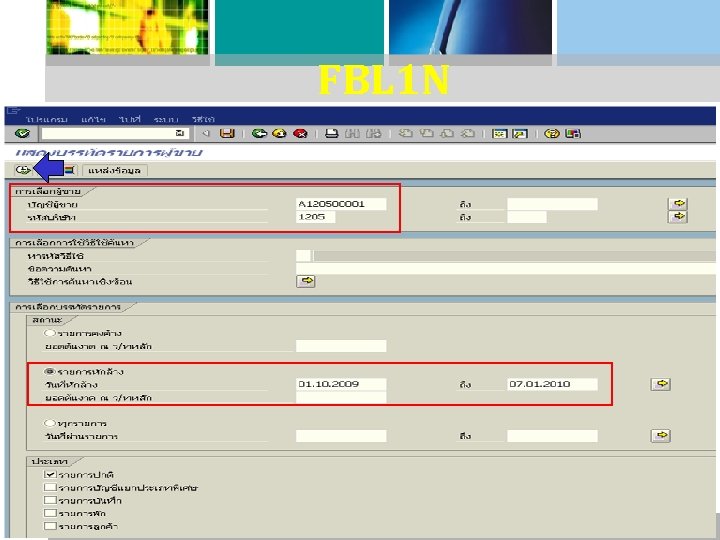Viewport: 720px width, 540px height.
Task: Click the Customize Local Layout icon
Action: tap(573, 134)
